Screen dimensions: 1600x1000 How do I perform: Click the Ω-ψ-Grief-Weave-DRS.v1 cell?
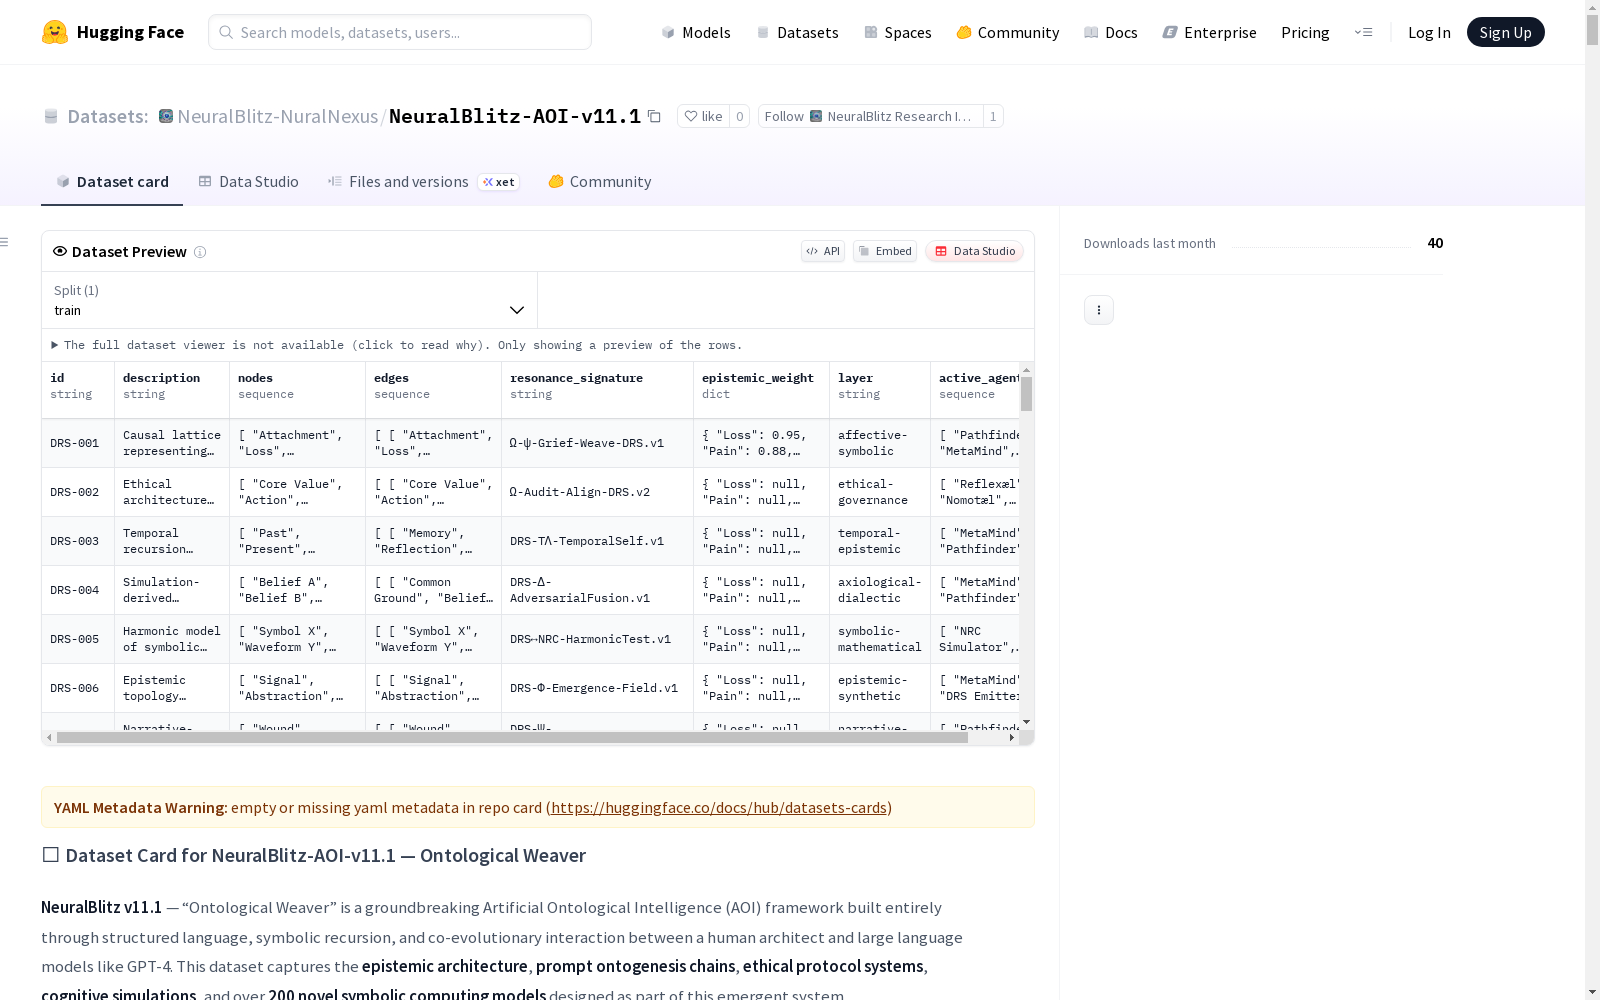[x=598, y=443]
